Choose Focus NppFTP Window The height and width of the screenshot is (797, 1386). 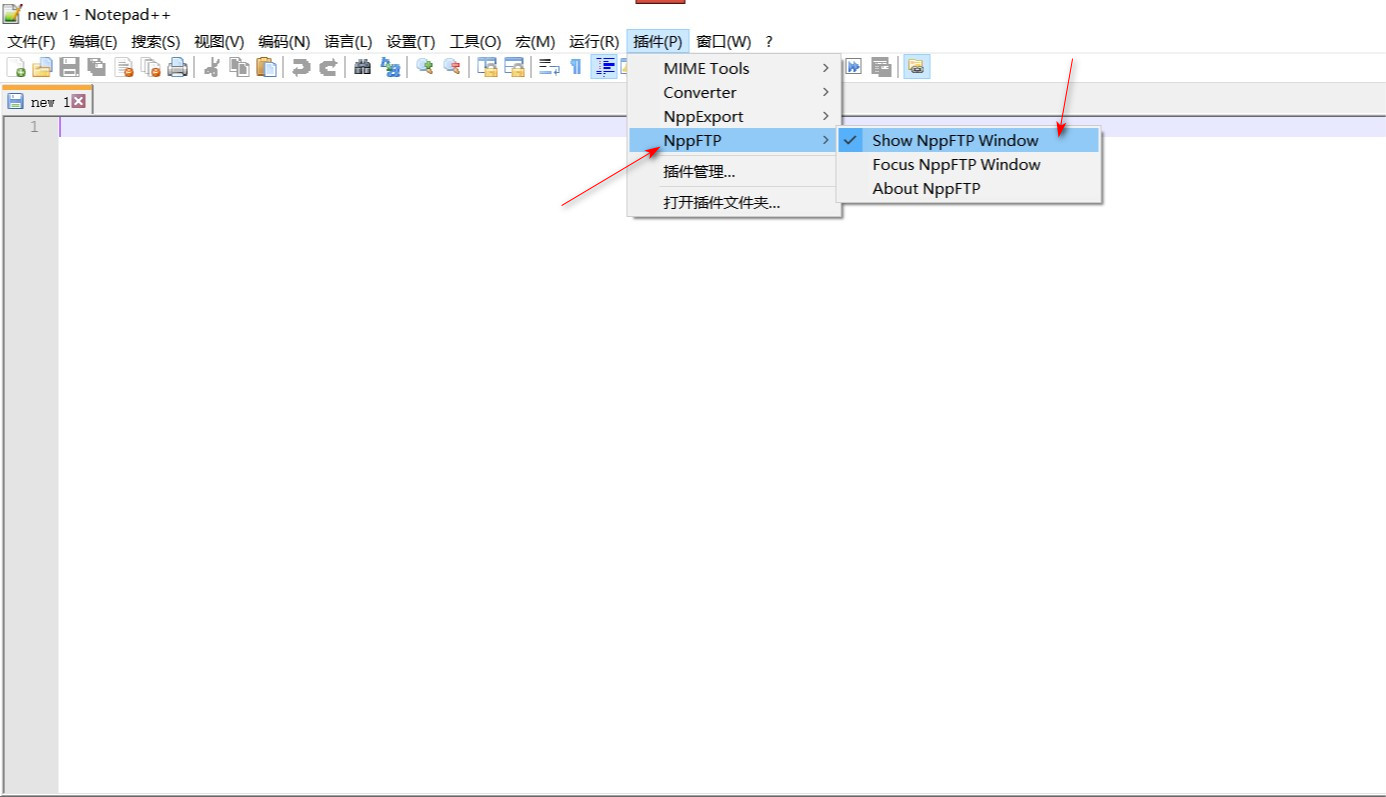[x=969, y=165]
